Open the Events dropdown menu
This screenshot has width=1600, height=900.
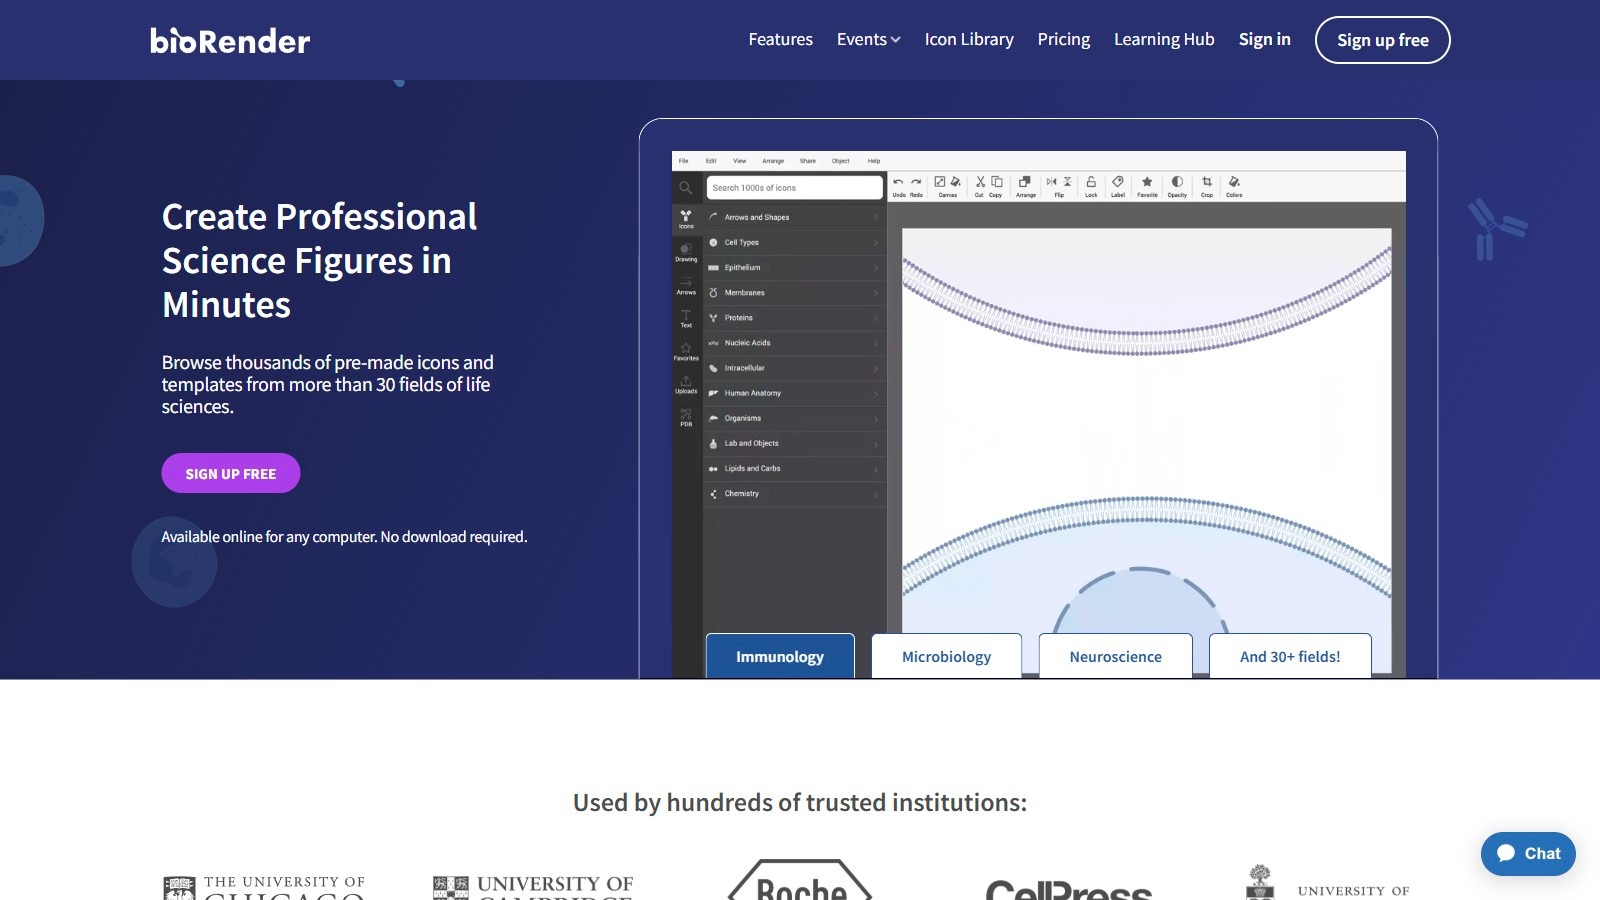coord(868,40)
